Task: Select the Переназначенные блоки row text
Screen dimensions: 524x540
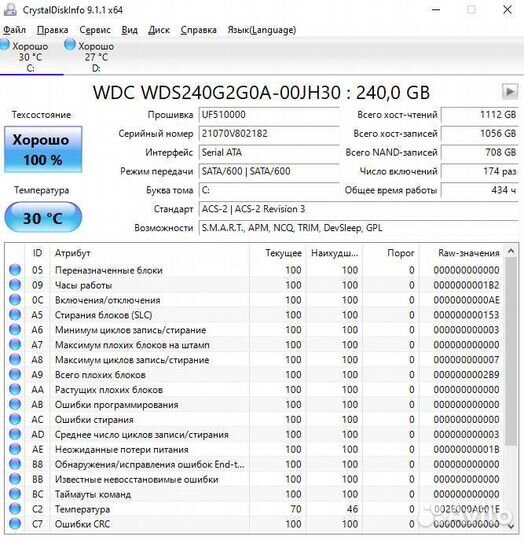Action: click(108, 270)
